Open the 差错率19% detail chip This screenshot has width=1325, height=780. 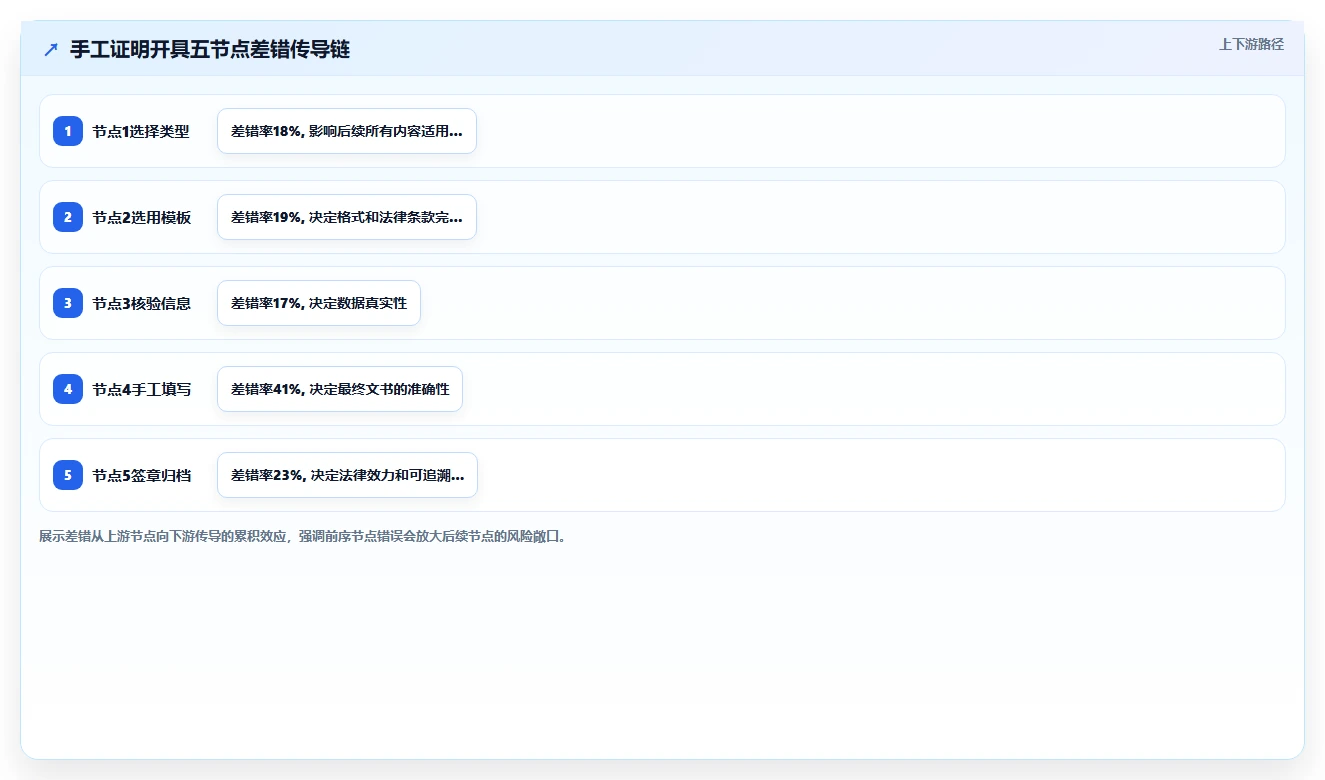point(347,217)
